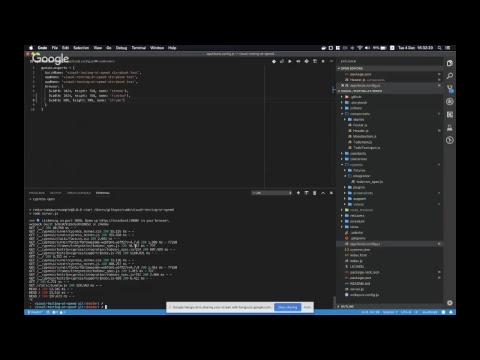This screenshot has height=360, width=480.
Task: Open the Search view in the activity bar
Action: coord(450,76)
